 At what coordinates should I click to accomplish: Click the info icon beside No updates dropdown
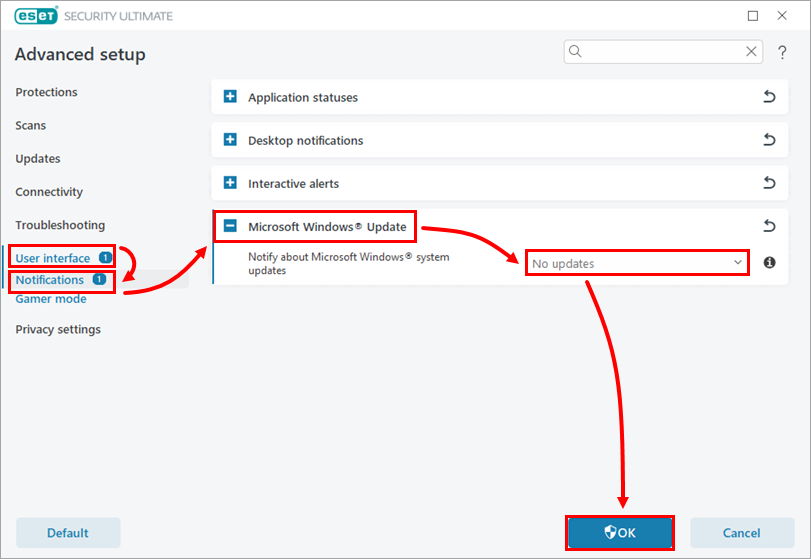pyautogui.click(x=769, y=263)
